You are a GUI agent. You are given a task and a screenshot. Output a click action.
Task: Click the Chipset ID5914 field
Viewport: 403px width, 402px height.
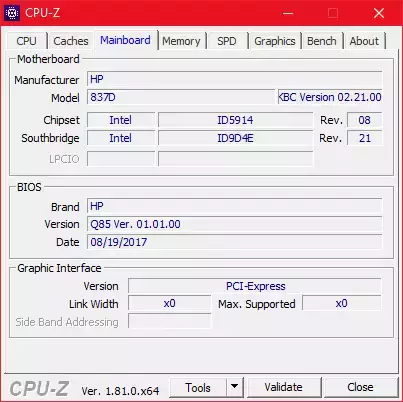(x=235, y=120)
